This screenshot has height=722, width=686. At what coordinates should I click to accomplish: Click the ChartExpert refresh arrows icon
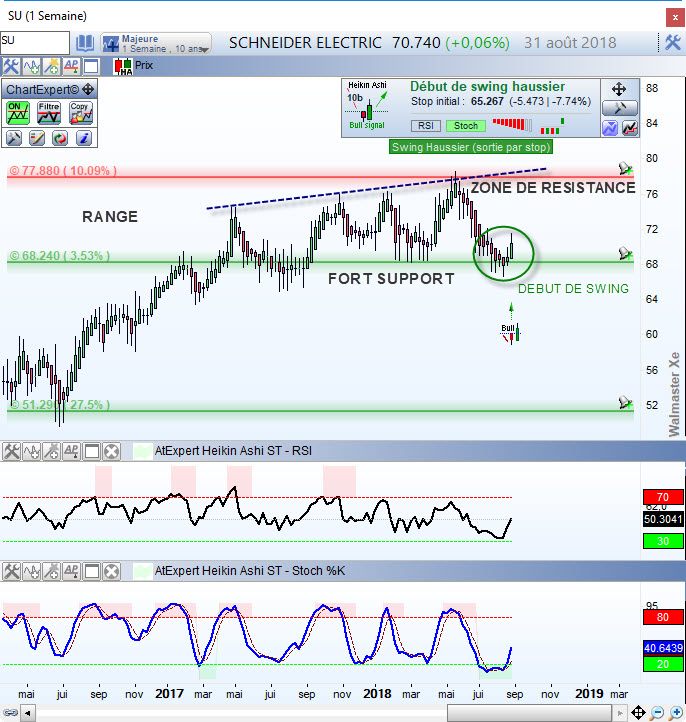pos(60,138)
